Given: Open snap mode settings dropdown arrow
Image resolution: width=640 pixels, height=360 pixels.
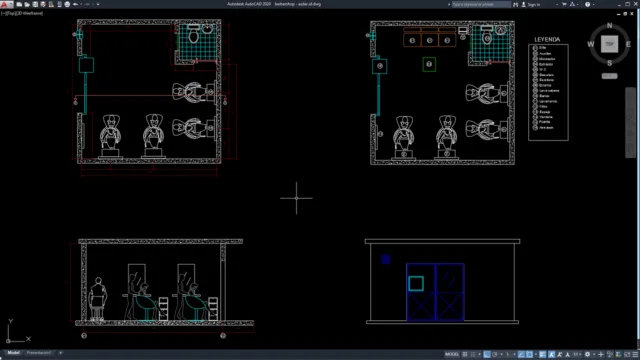Looking at the screenshot, I should tap(480, 355).
